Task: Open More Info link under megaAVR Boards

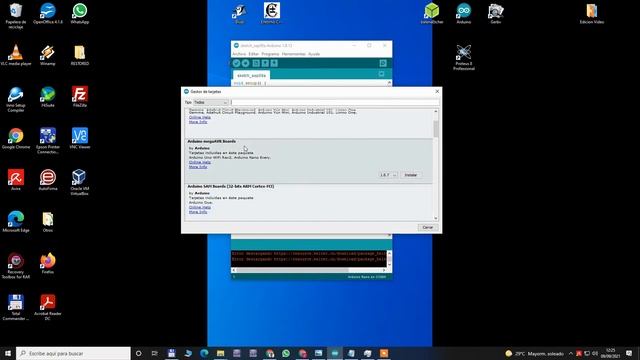Action: coord(198,167)
